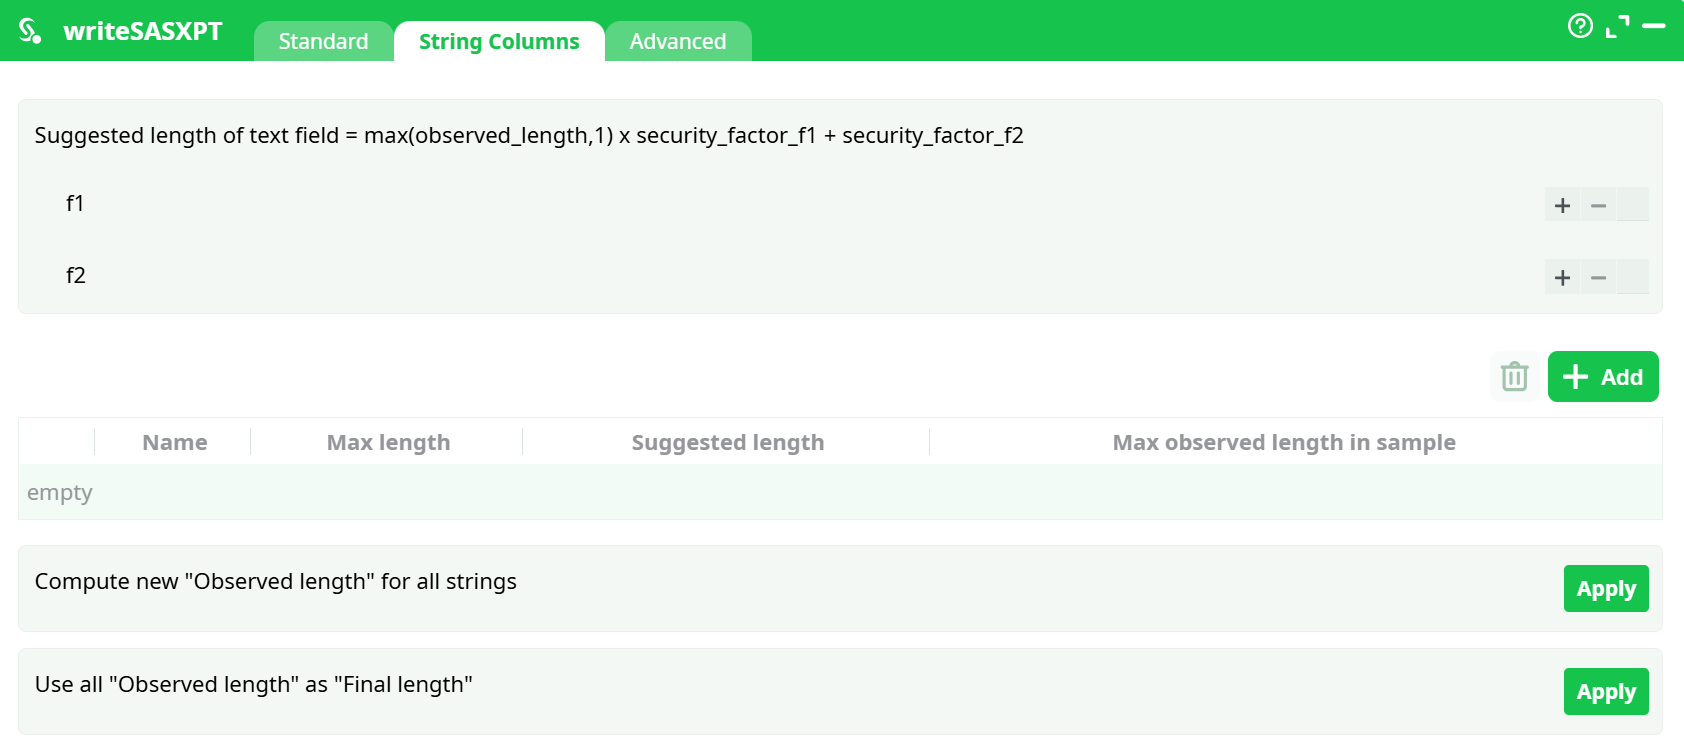This screenshot has width=1684, height=743.
Task: Click the Name column header
Action: (174, 442)
